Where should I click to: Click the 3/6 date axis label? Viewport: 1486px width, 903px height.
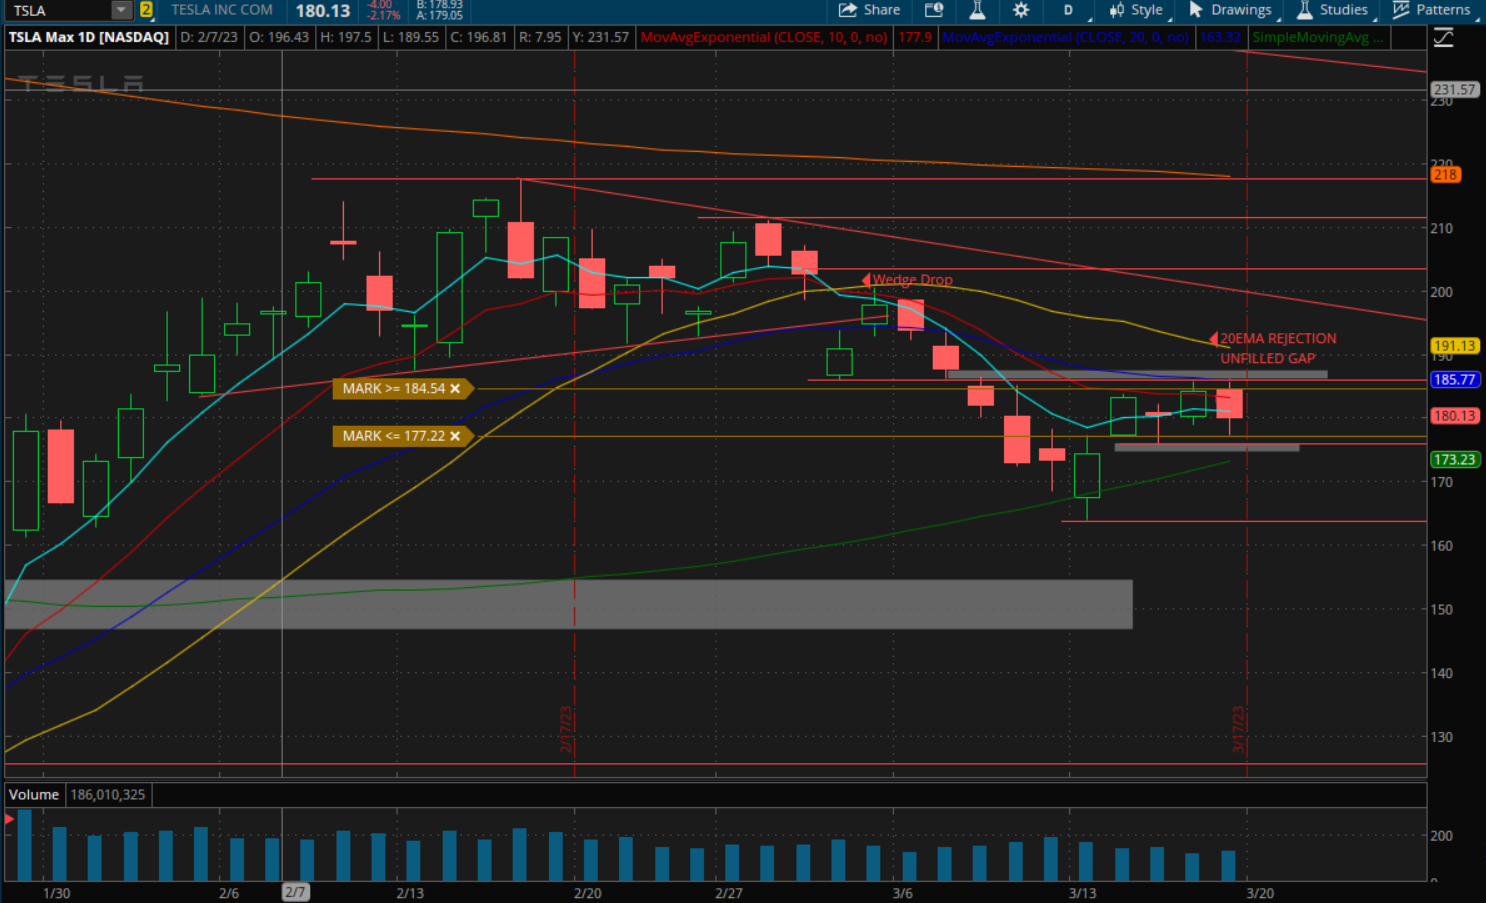(x=903, y=893)
